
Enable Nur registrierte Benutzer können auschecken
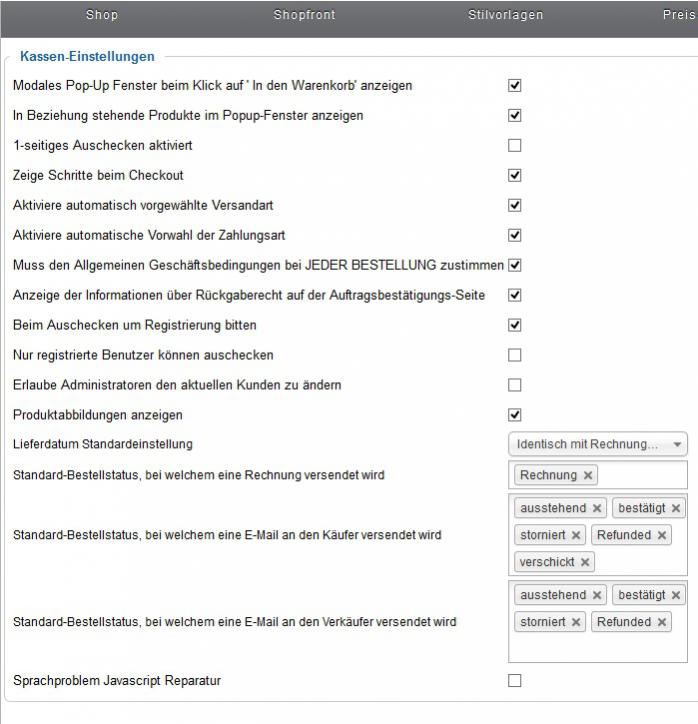(x=515, y=355)
